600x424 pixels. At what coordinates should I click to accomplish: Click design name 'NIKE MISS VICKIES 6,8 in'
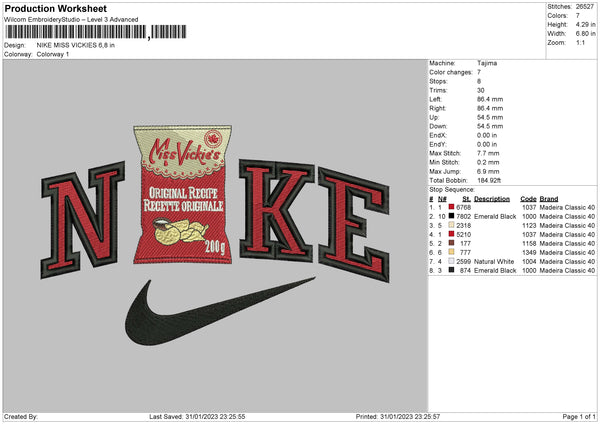76,45
